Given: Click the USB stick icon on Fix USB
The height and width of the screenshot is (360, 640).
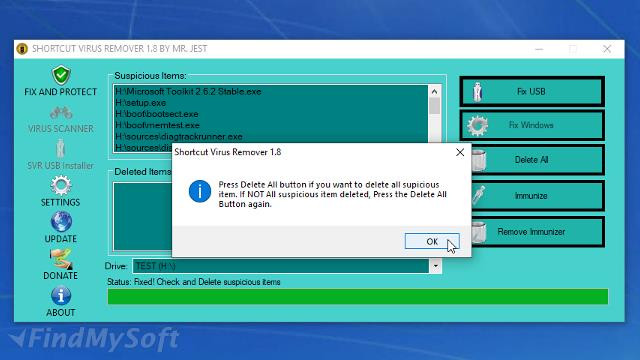Looking at the screenshot, I should 478,91.
